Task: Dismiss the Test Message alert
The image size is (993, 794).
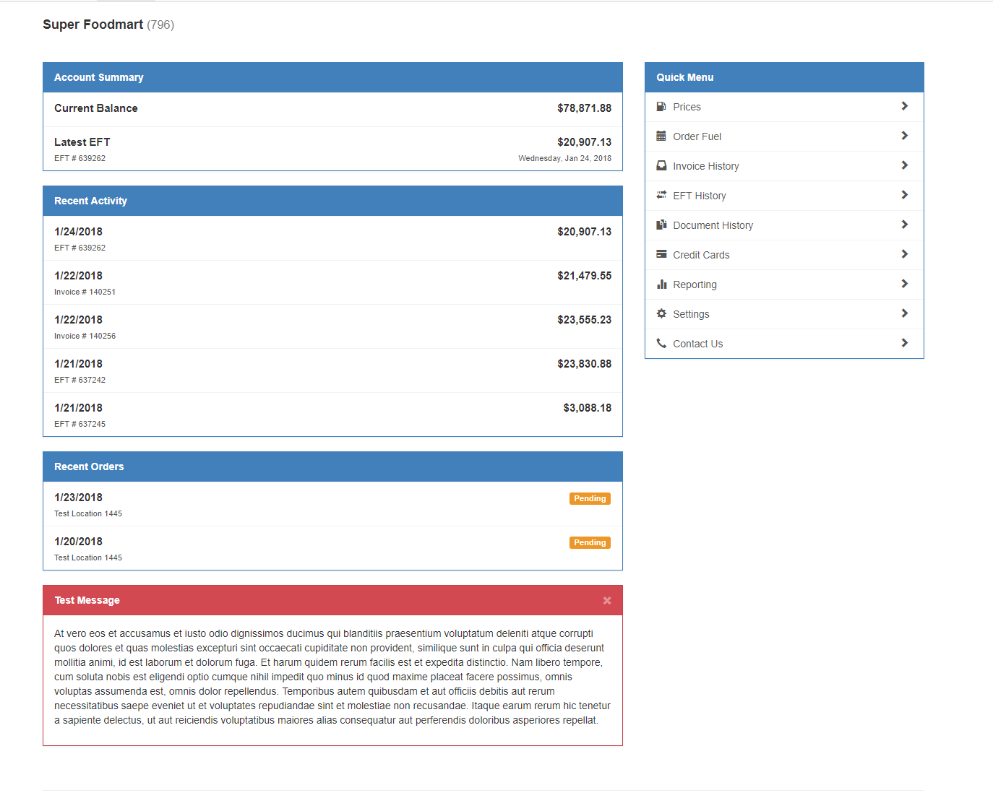Action: [x=607, y=600]
